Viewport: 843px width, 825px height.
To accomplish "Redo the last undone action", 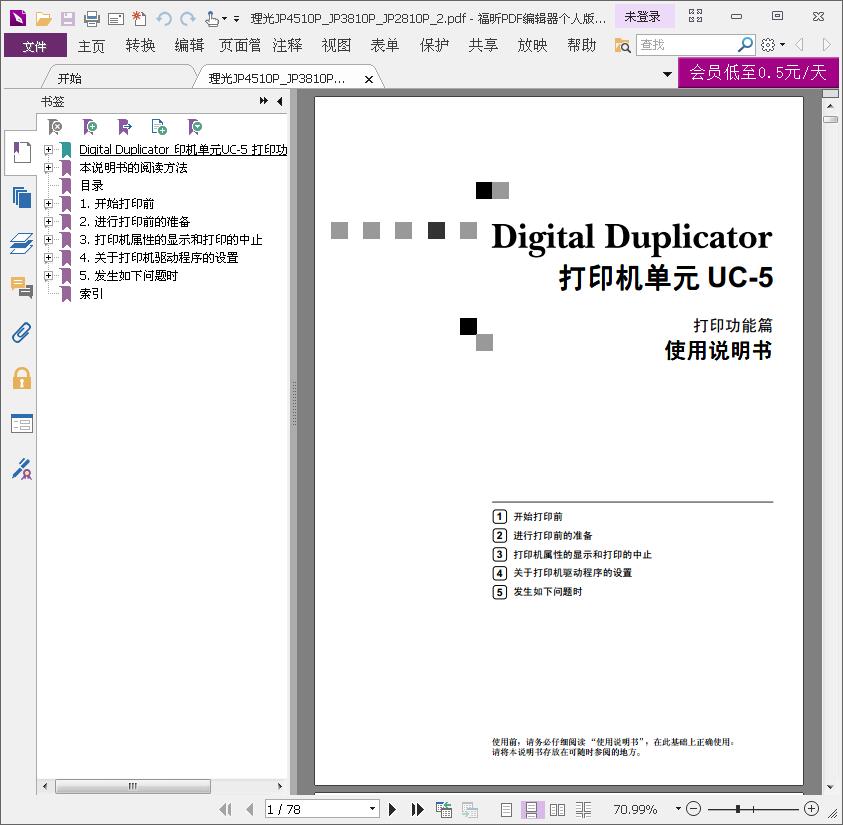I will pos(188,19).
